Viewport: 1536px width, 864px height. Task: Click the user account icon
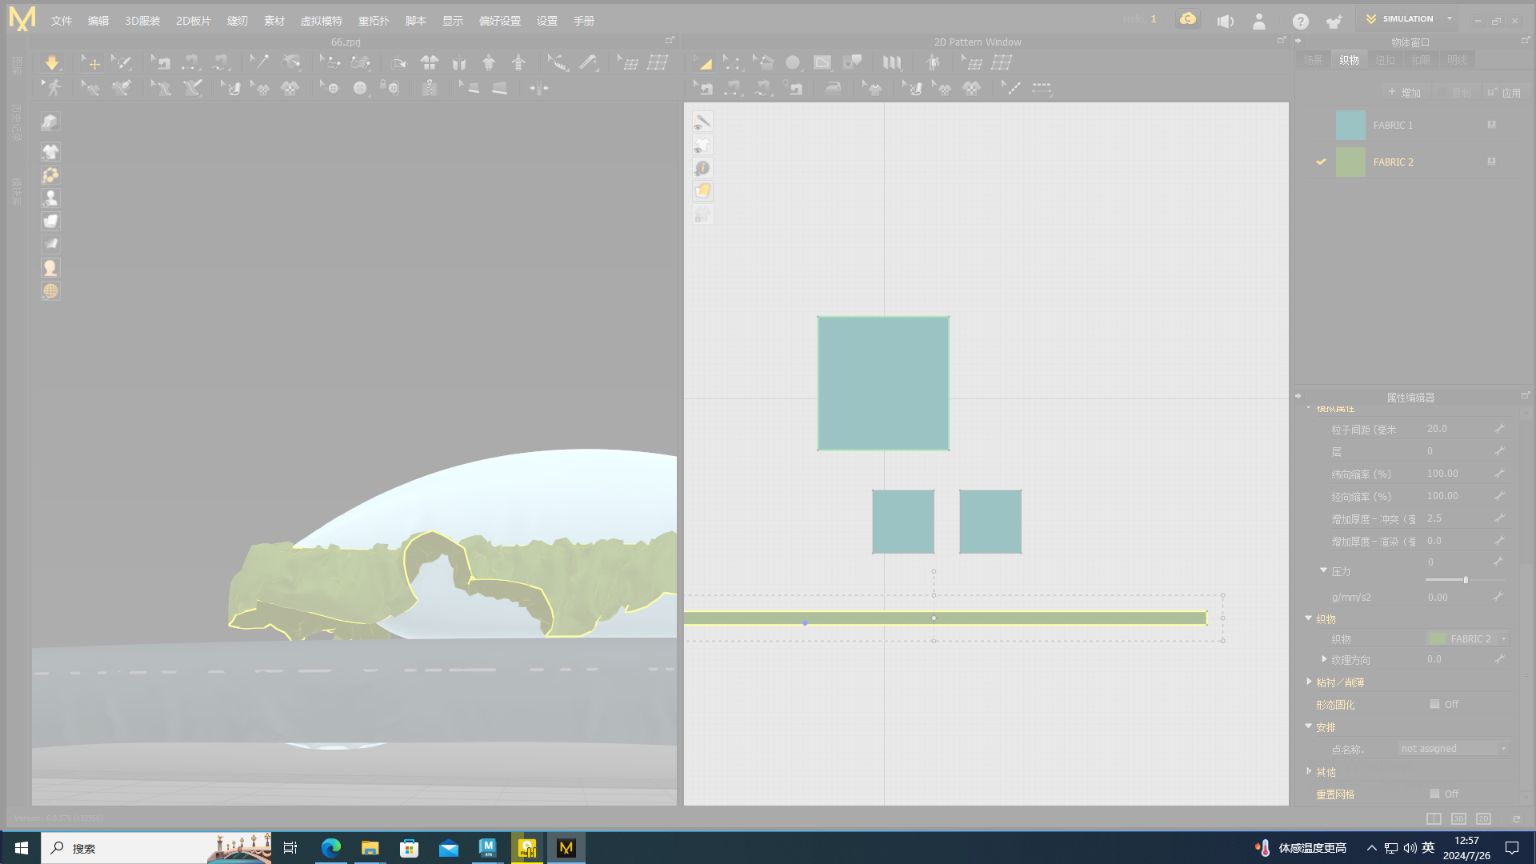coord(1259,20)
